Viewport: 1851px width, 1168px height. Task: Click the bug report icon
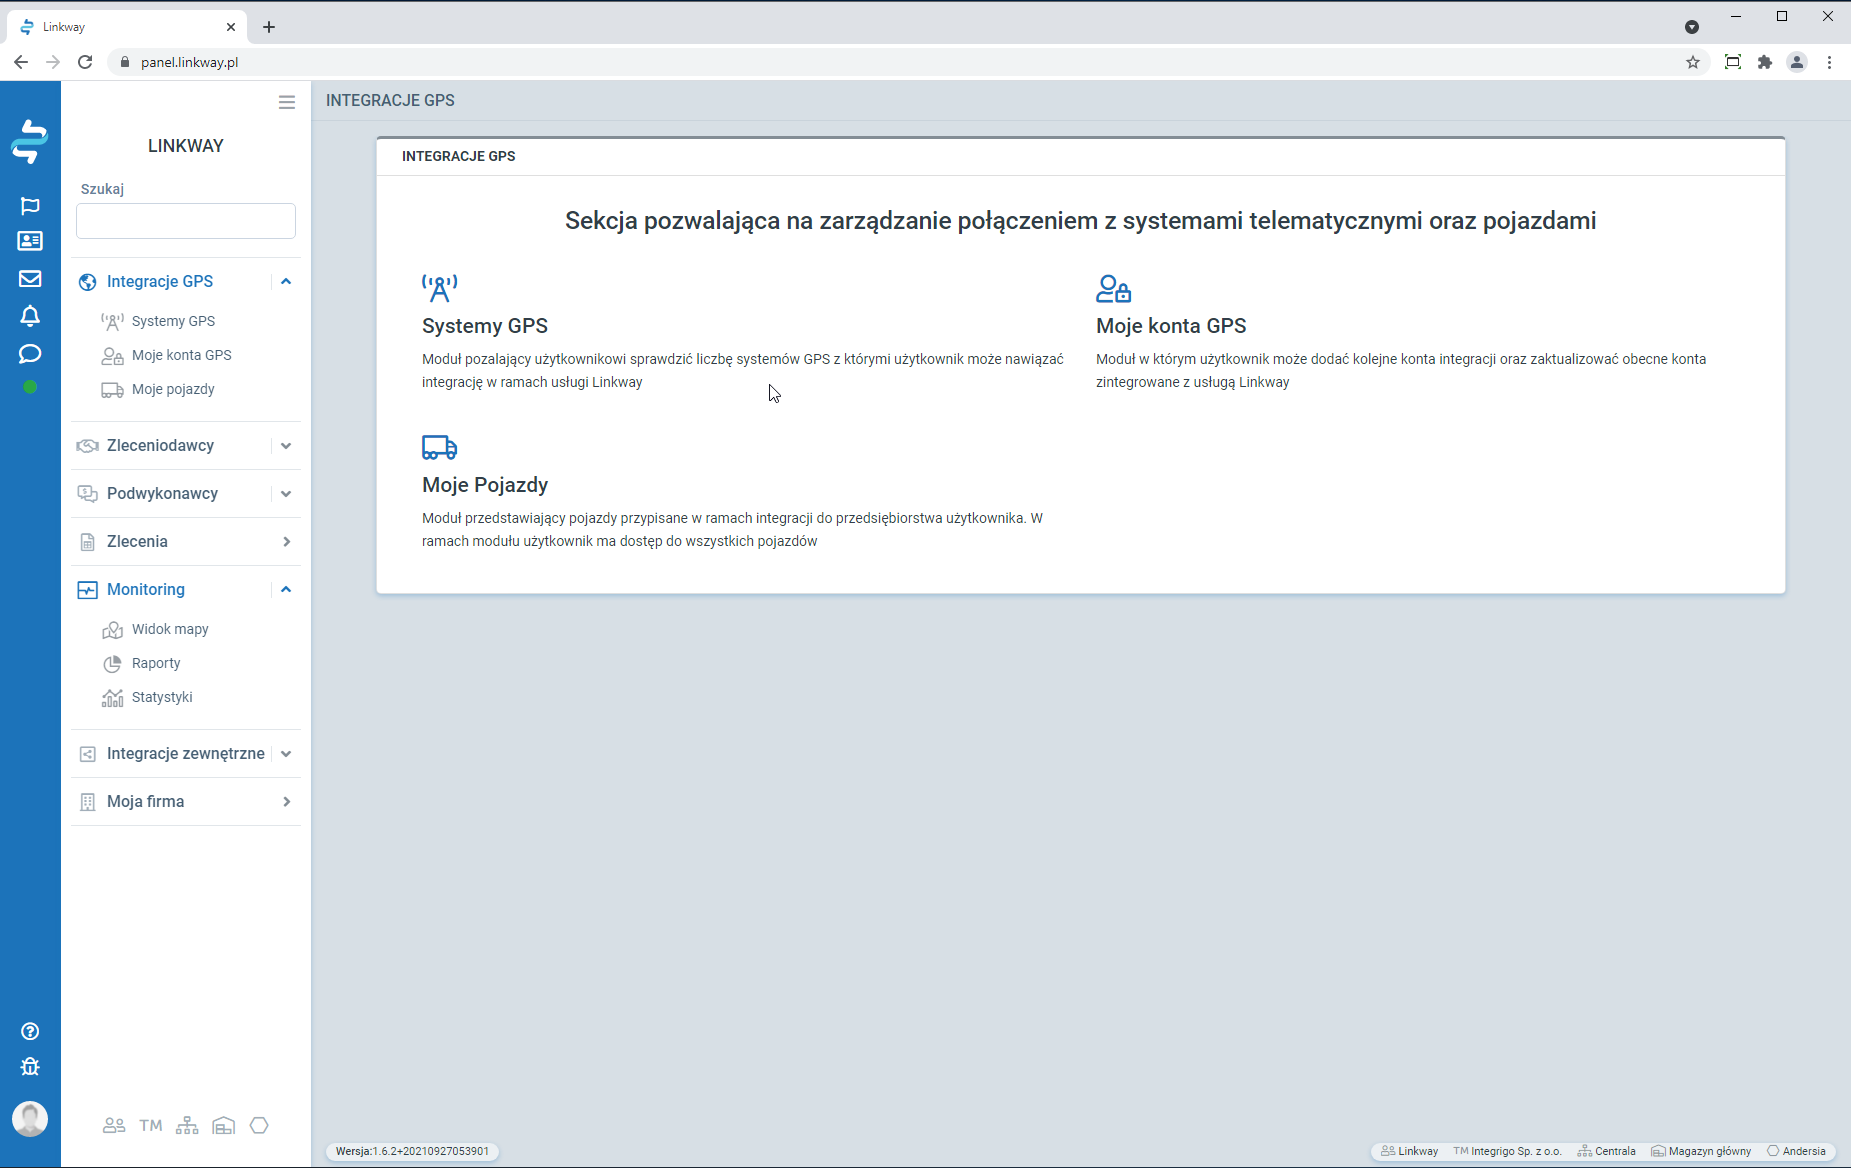(x=30, y=1067)
